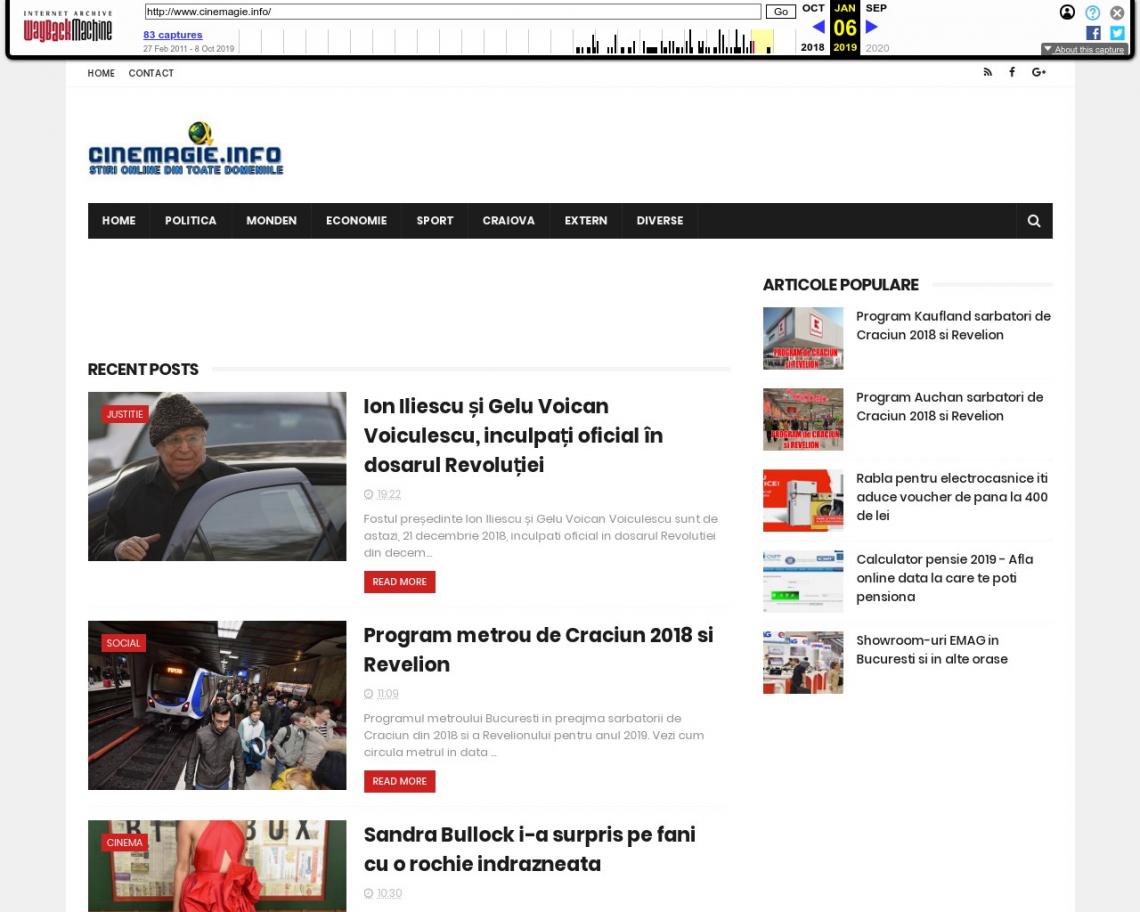Open the DIVERSE menu item
1140x912 pixels.
click(x=660, y=221)
